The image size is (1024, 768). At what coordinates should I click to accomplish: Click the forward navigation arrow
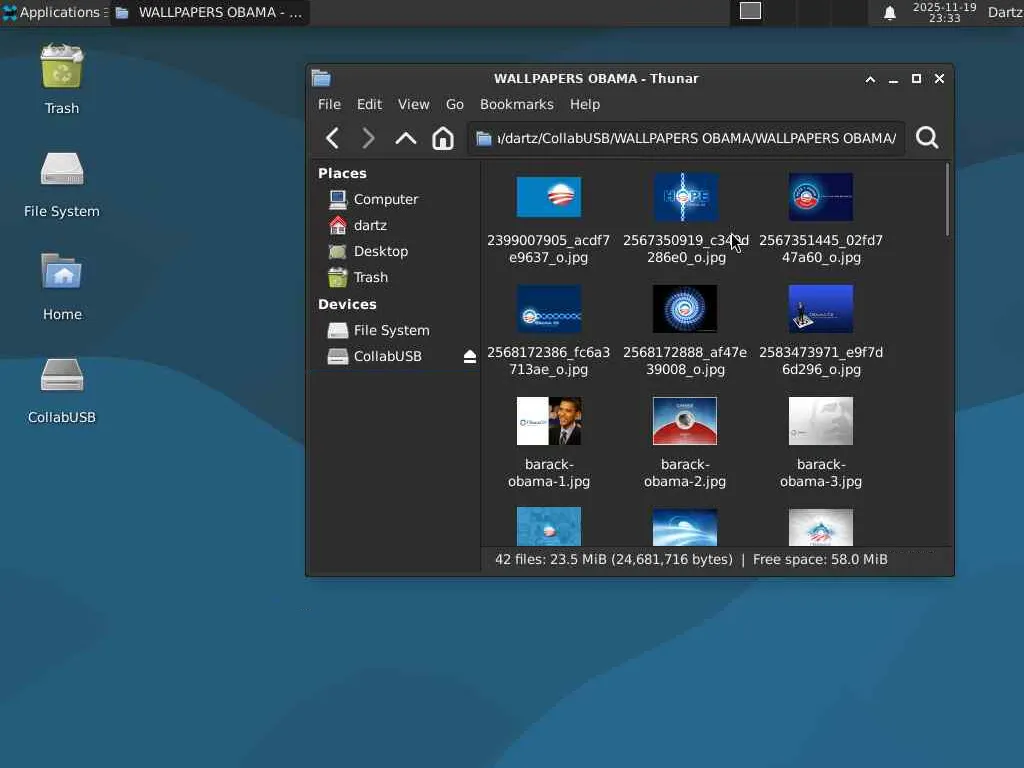point(368,138)
